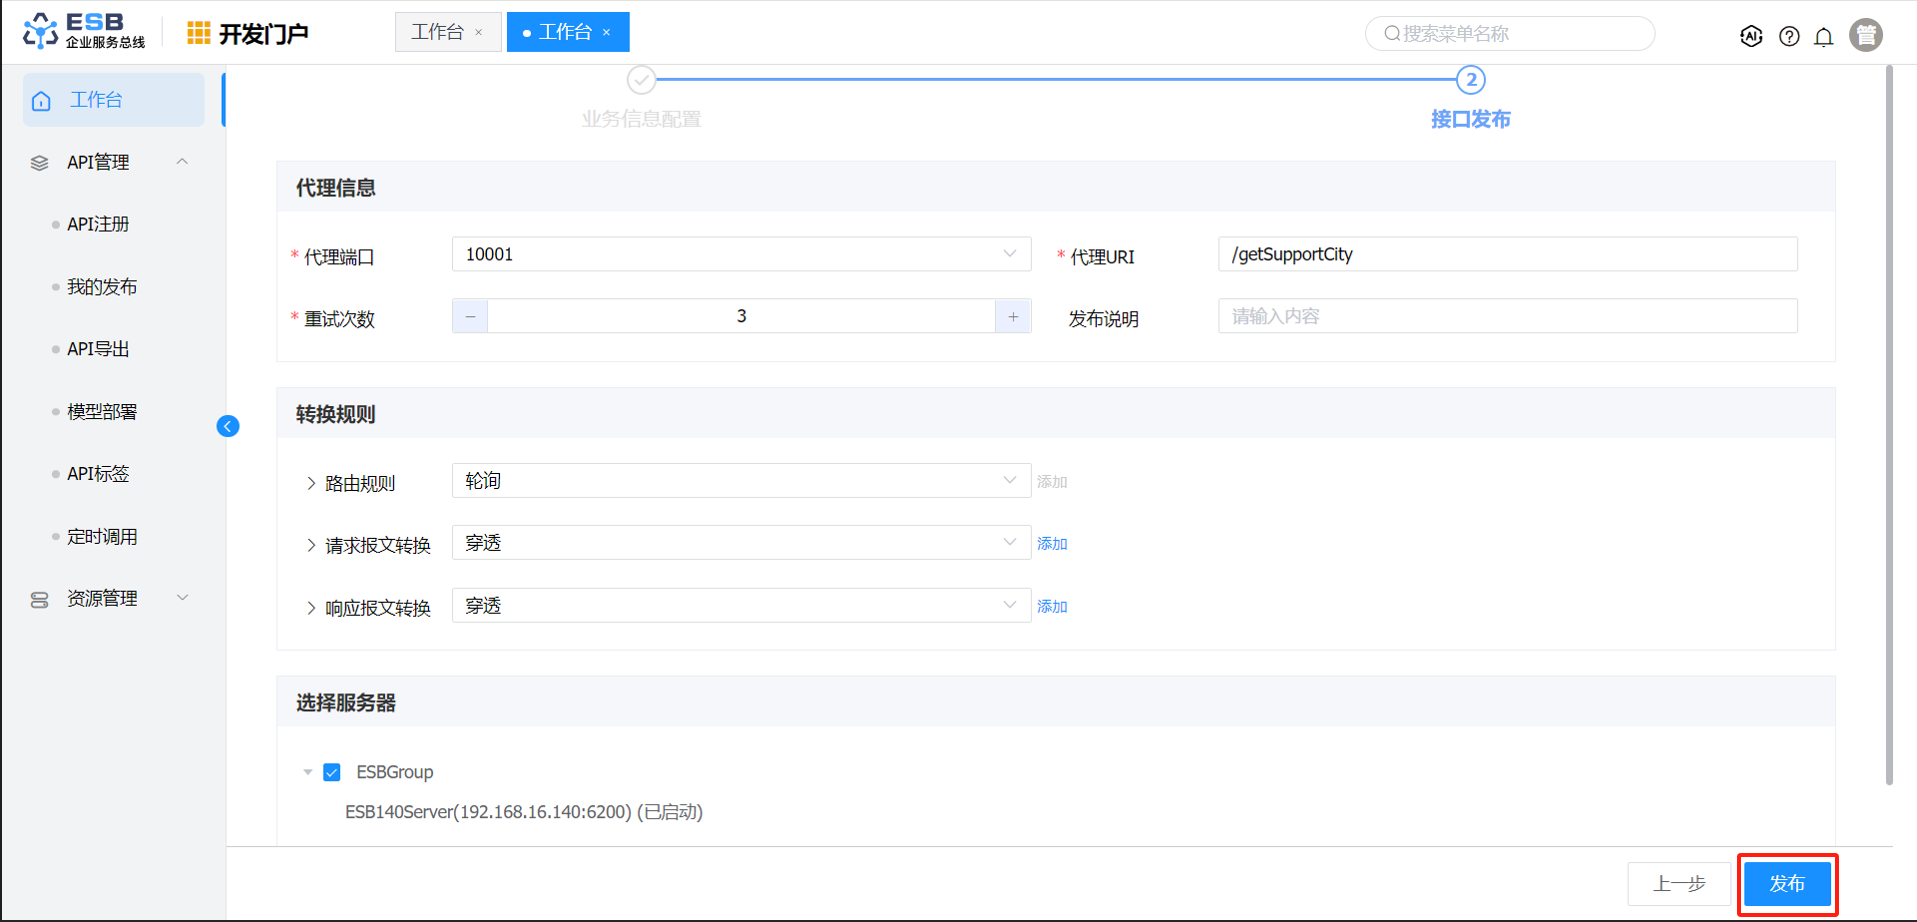The width and height of the screenshot is (1917, 922).
Task: Click the AI assistant icon in header
Action: 1750,36
